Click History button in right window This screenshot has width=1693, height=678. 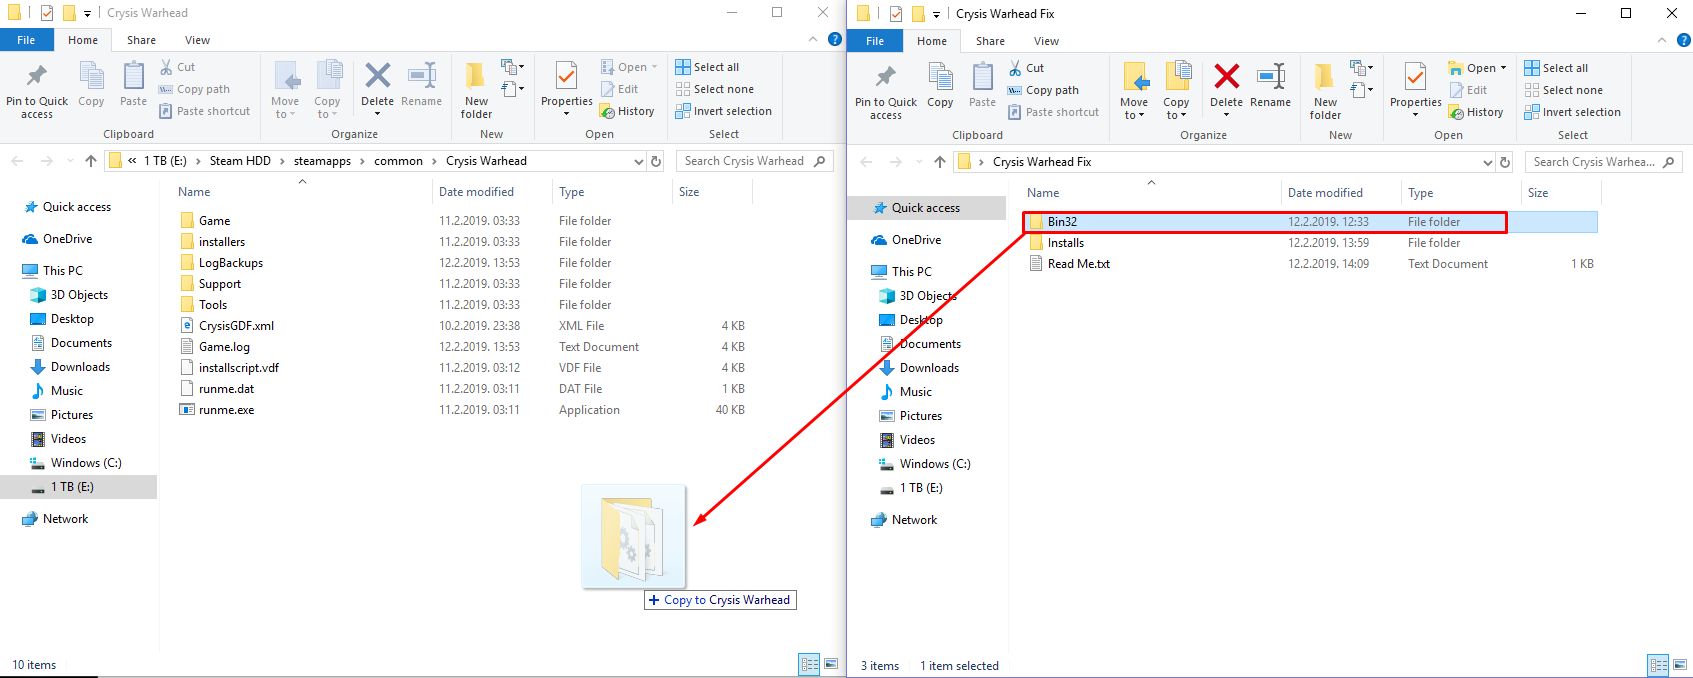pyautogui.click(x=1476, y=112)
